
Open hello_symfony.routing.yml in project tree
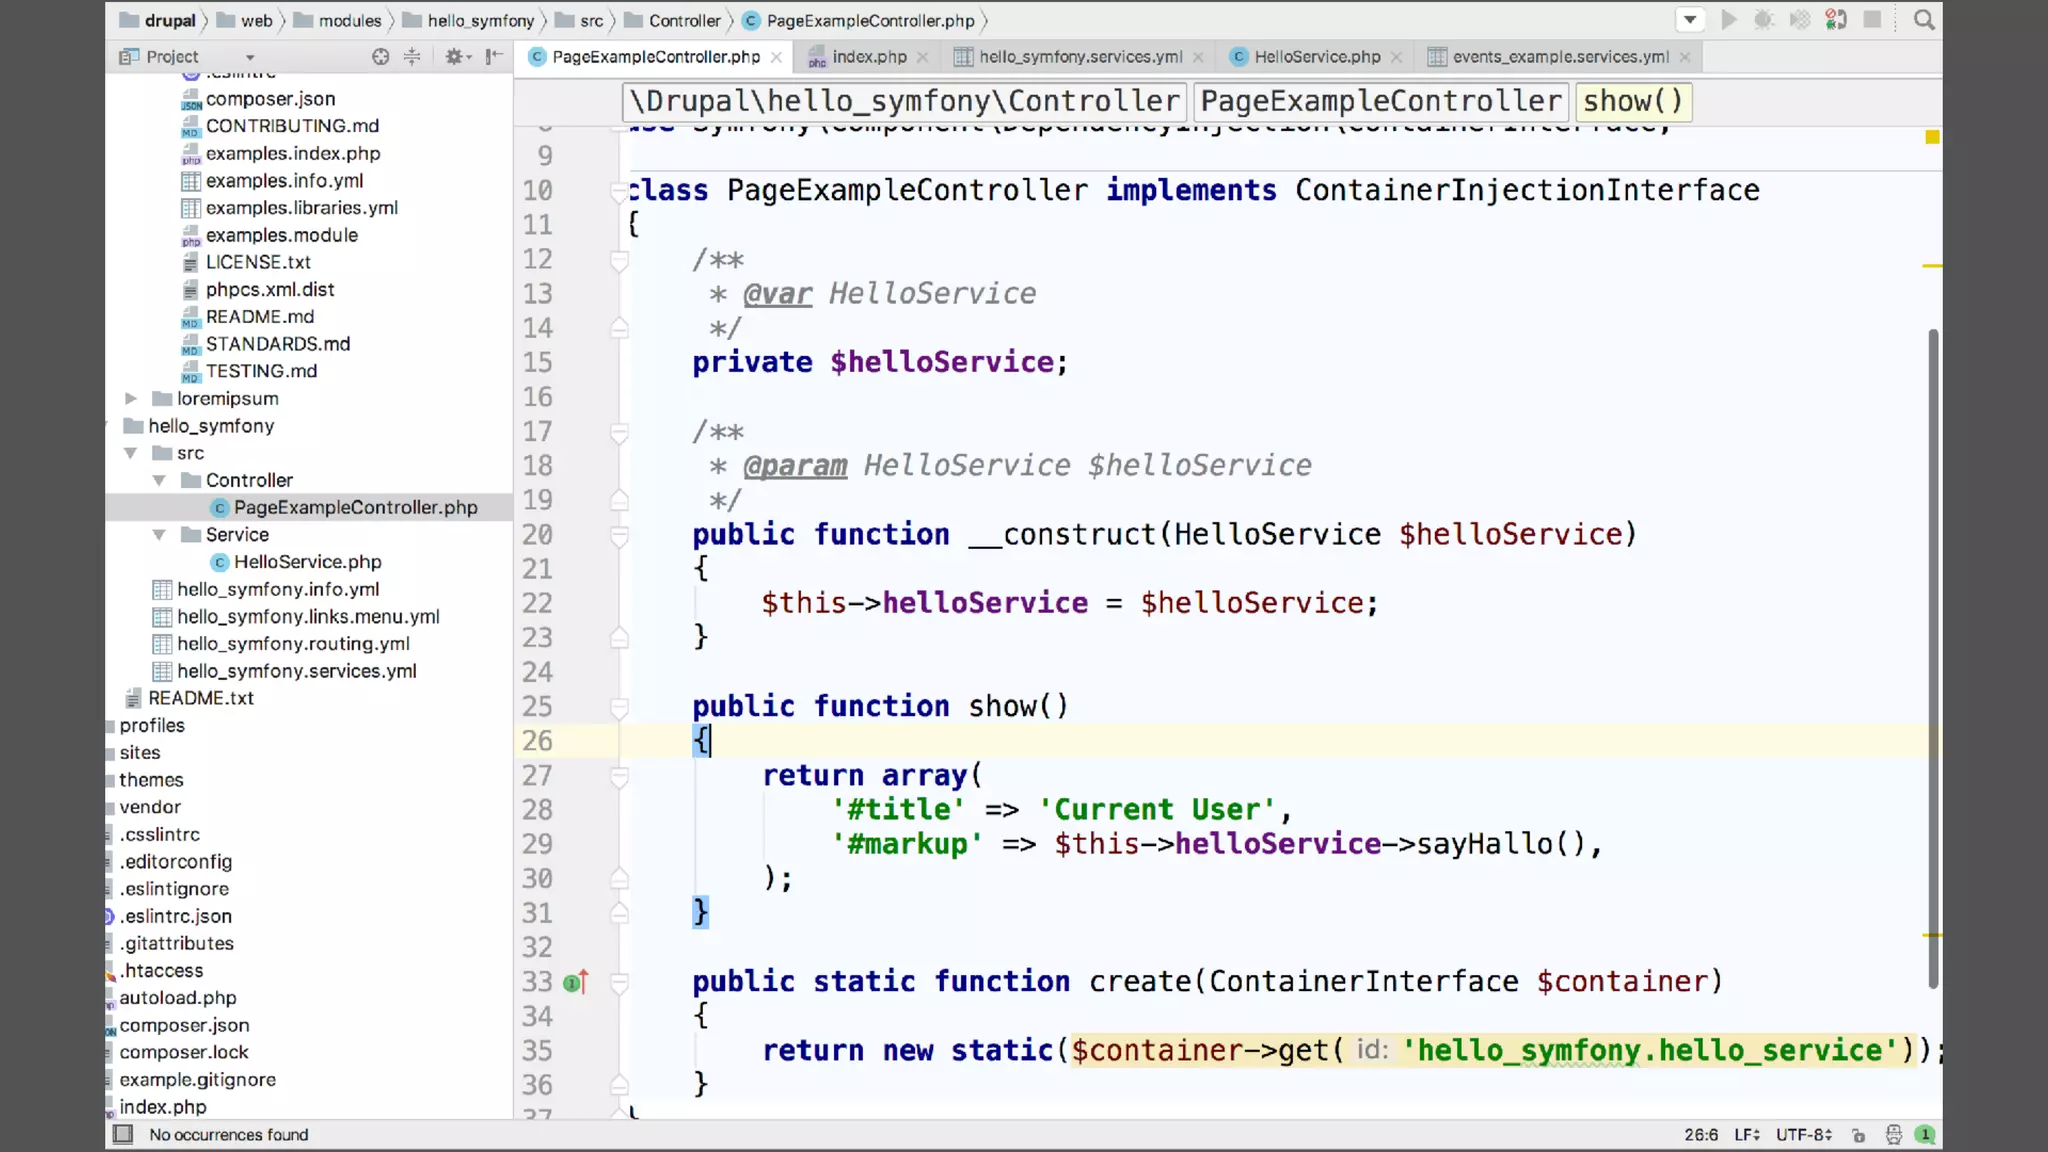pos(293,644)
